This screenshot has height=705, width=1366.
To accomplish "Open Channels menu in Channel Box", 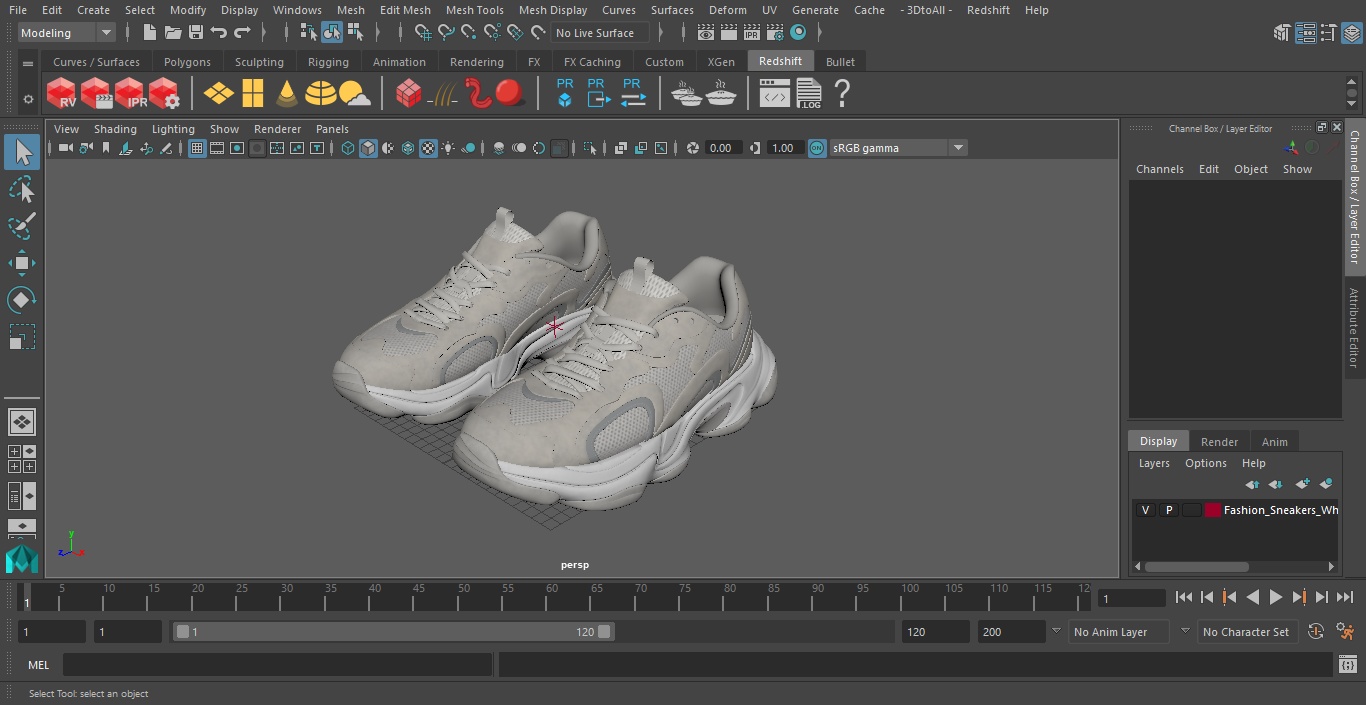I will tap(1159, 169).
